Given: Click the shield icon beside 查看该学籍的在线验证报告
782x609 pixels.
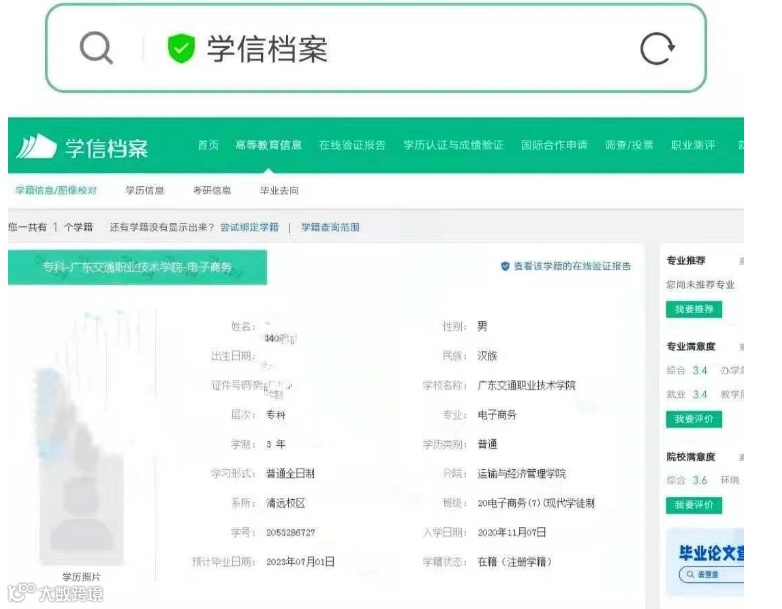Looking at the screenshot, I should 505,266.
